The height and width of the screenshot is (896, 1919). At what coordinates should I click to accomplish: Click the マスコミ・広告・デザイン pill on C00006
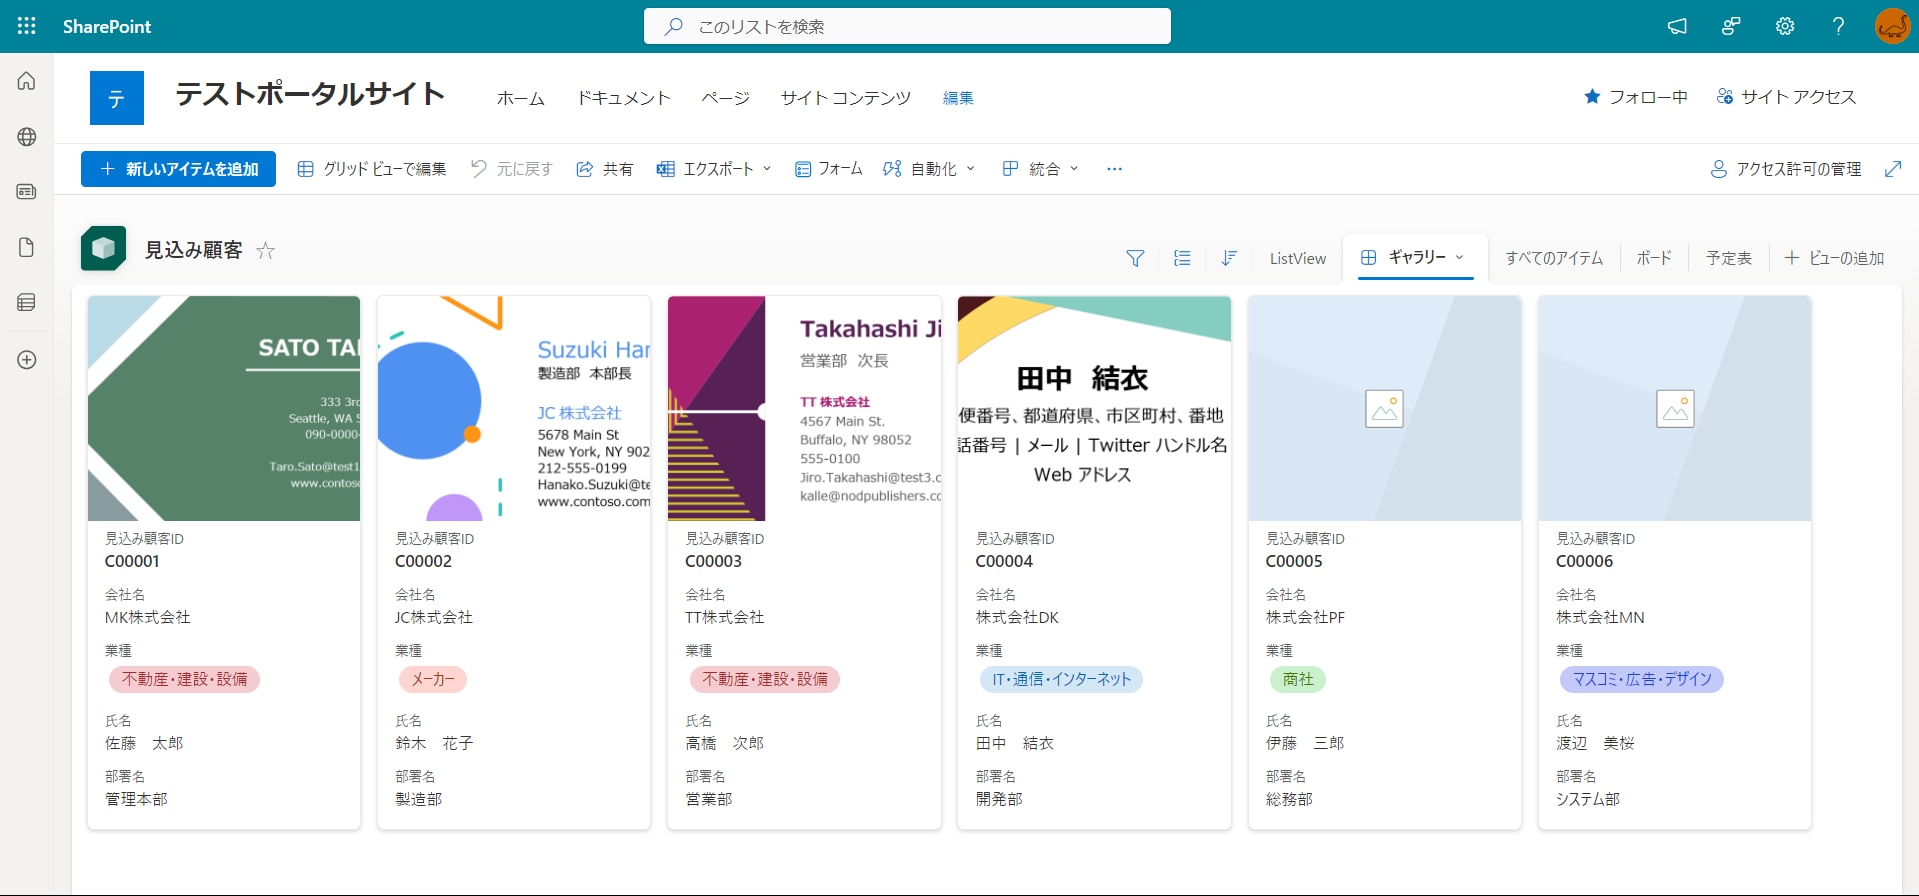(x=1642, y=679)
